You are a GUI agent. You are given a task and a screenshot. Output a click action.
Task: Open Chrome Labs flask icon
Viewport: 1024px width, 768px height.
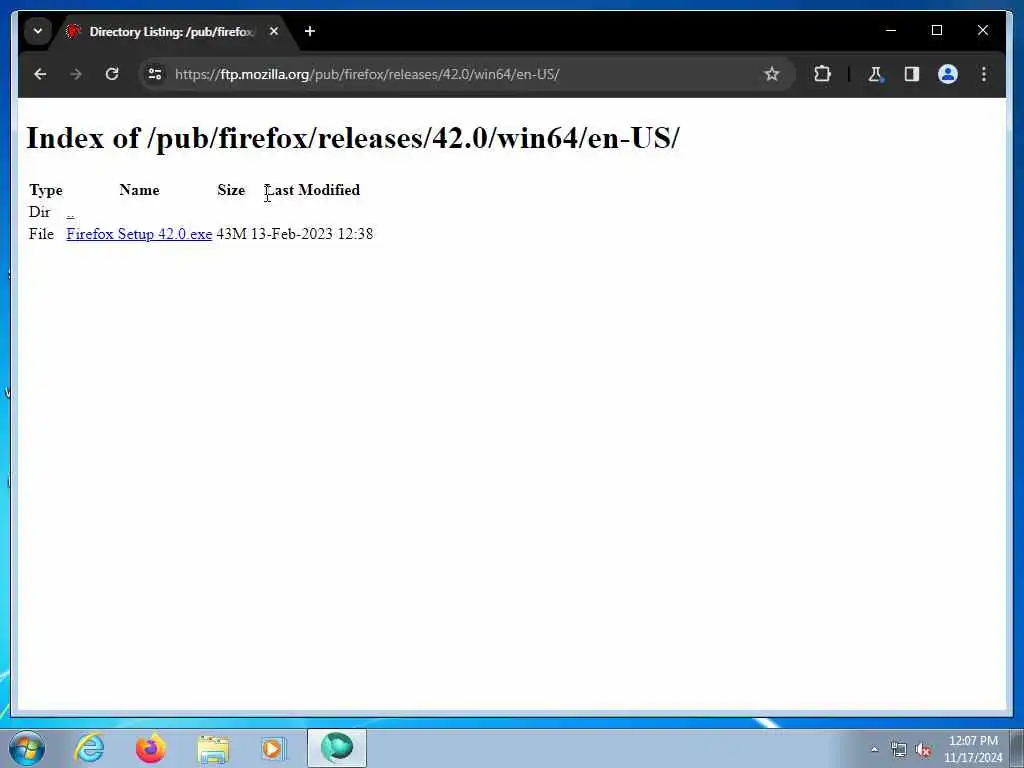[x=875, y=74]
